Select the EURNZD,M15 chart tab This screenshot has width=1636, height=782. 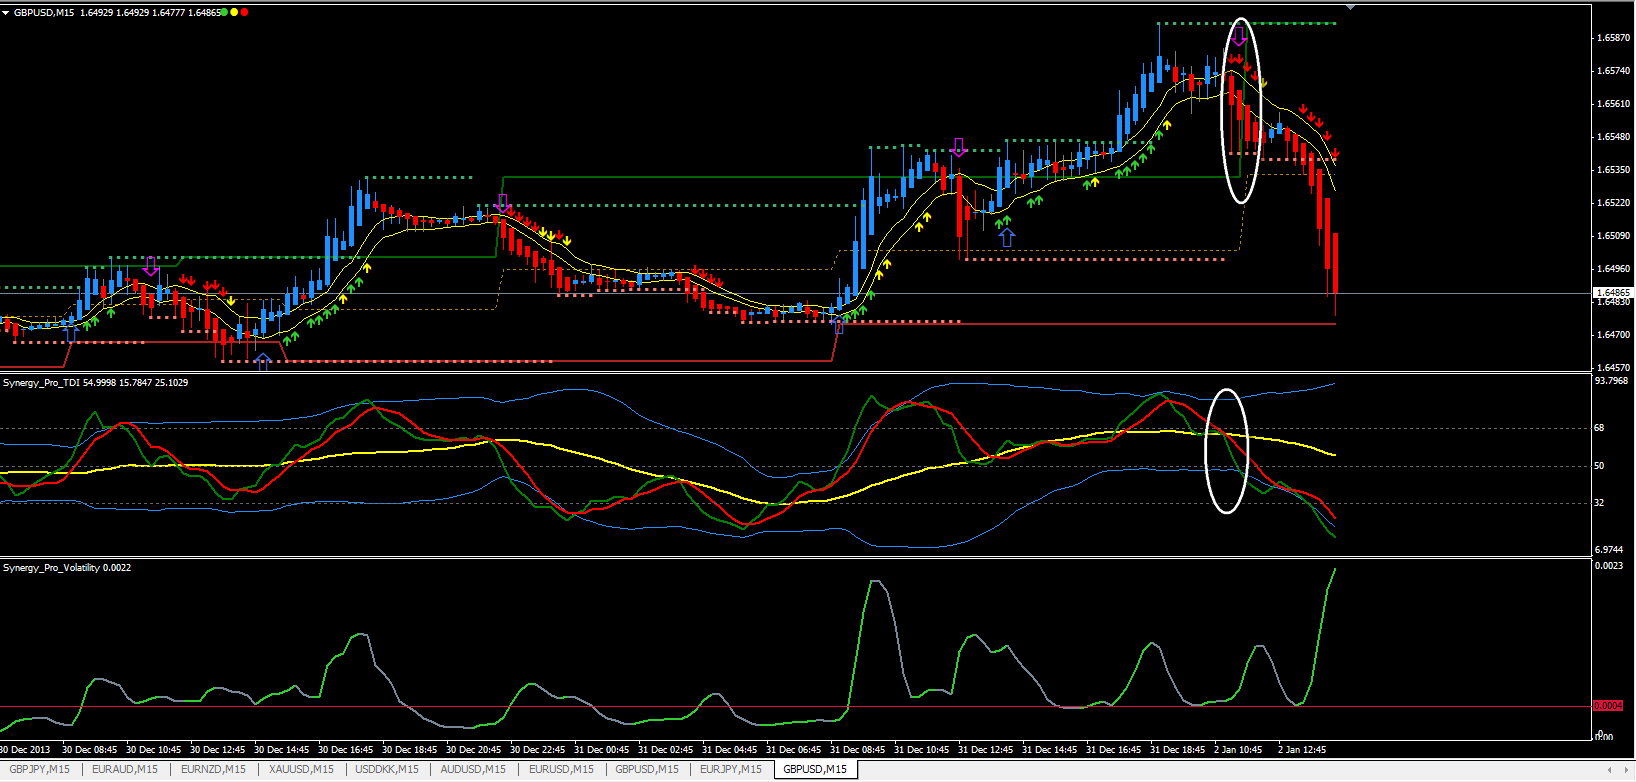(x=213, y=770)
